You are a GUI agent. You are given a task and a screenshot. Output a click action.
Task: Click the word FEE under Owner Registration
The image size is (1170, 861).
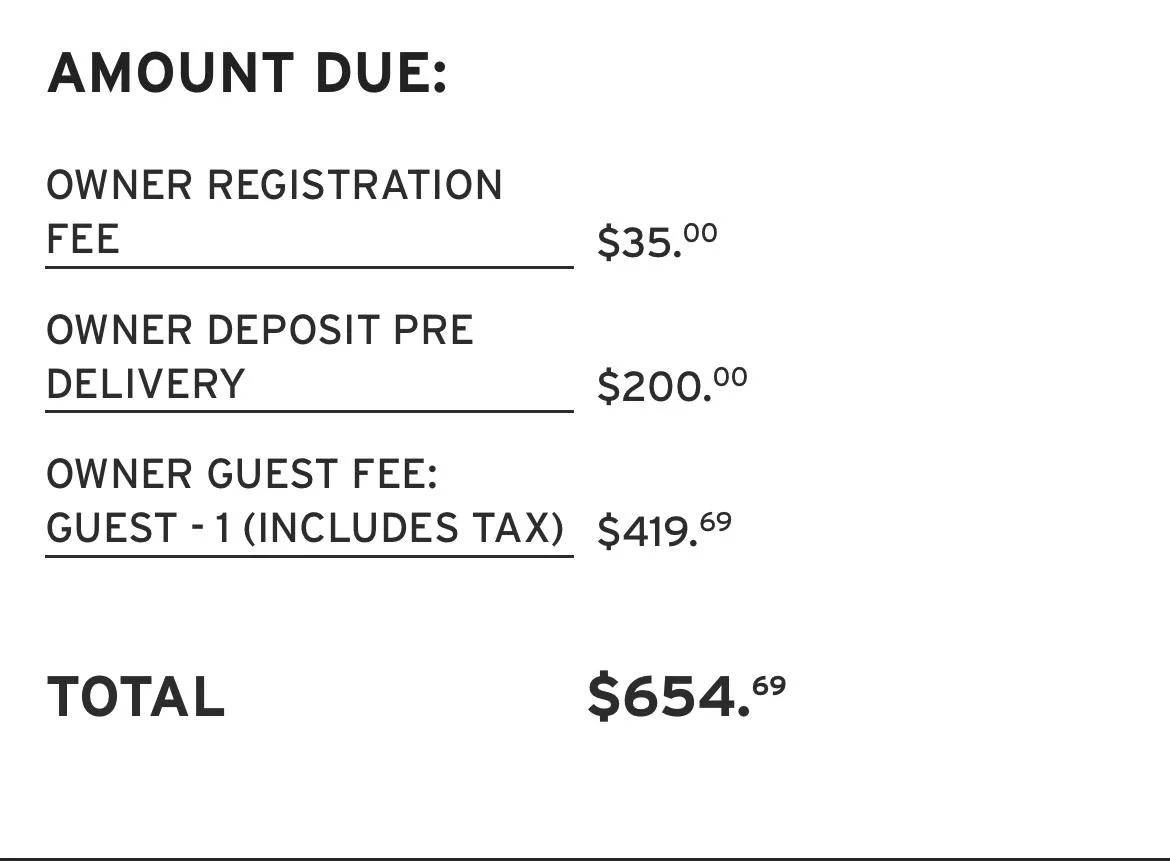point(83,239)
